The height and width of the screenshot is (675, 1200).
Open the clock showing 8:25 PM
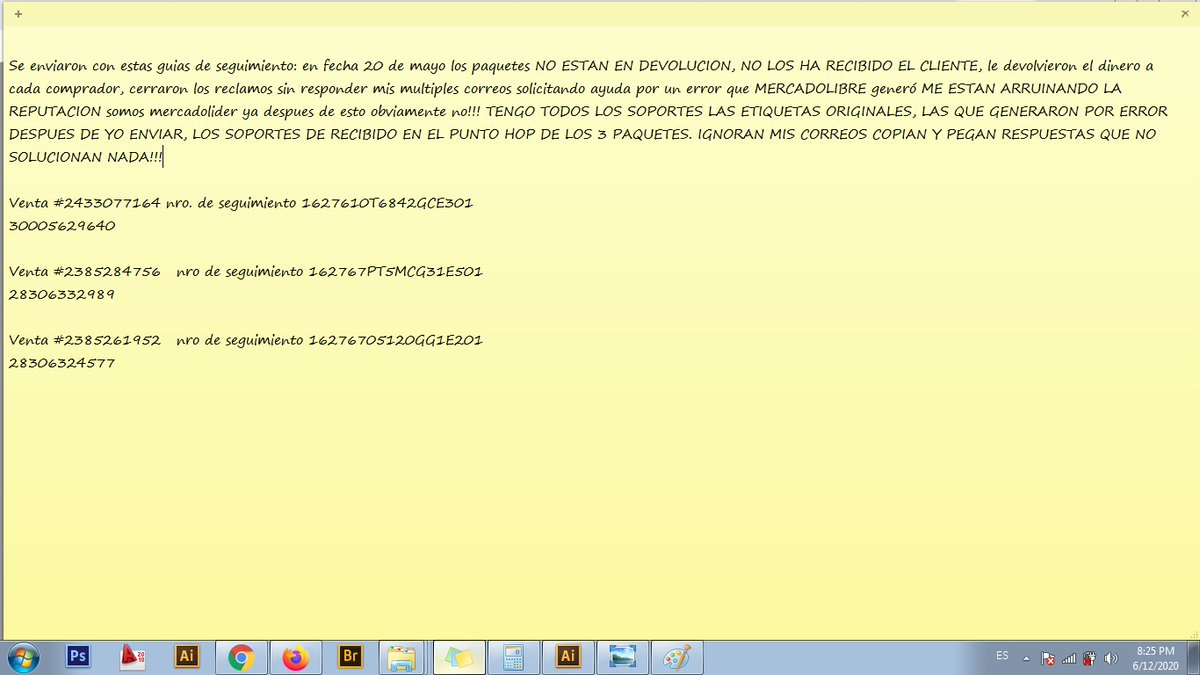tap(1154, 657)
